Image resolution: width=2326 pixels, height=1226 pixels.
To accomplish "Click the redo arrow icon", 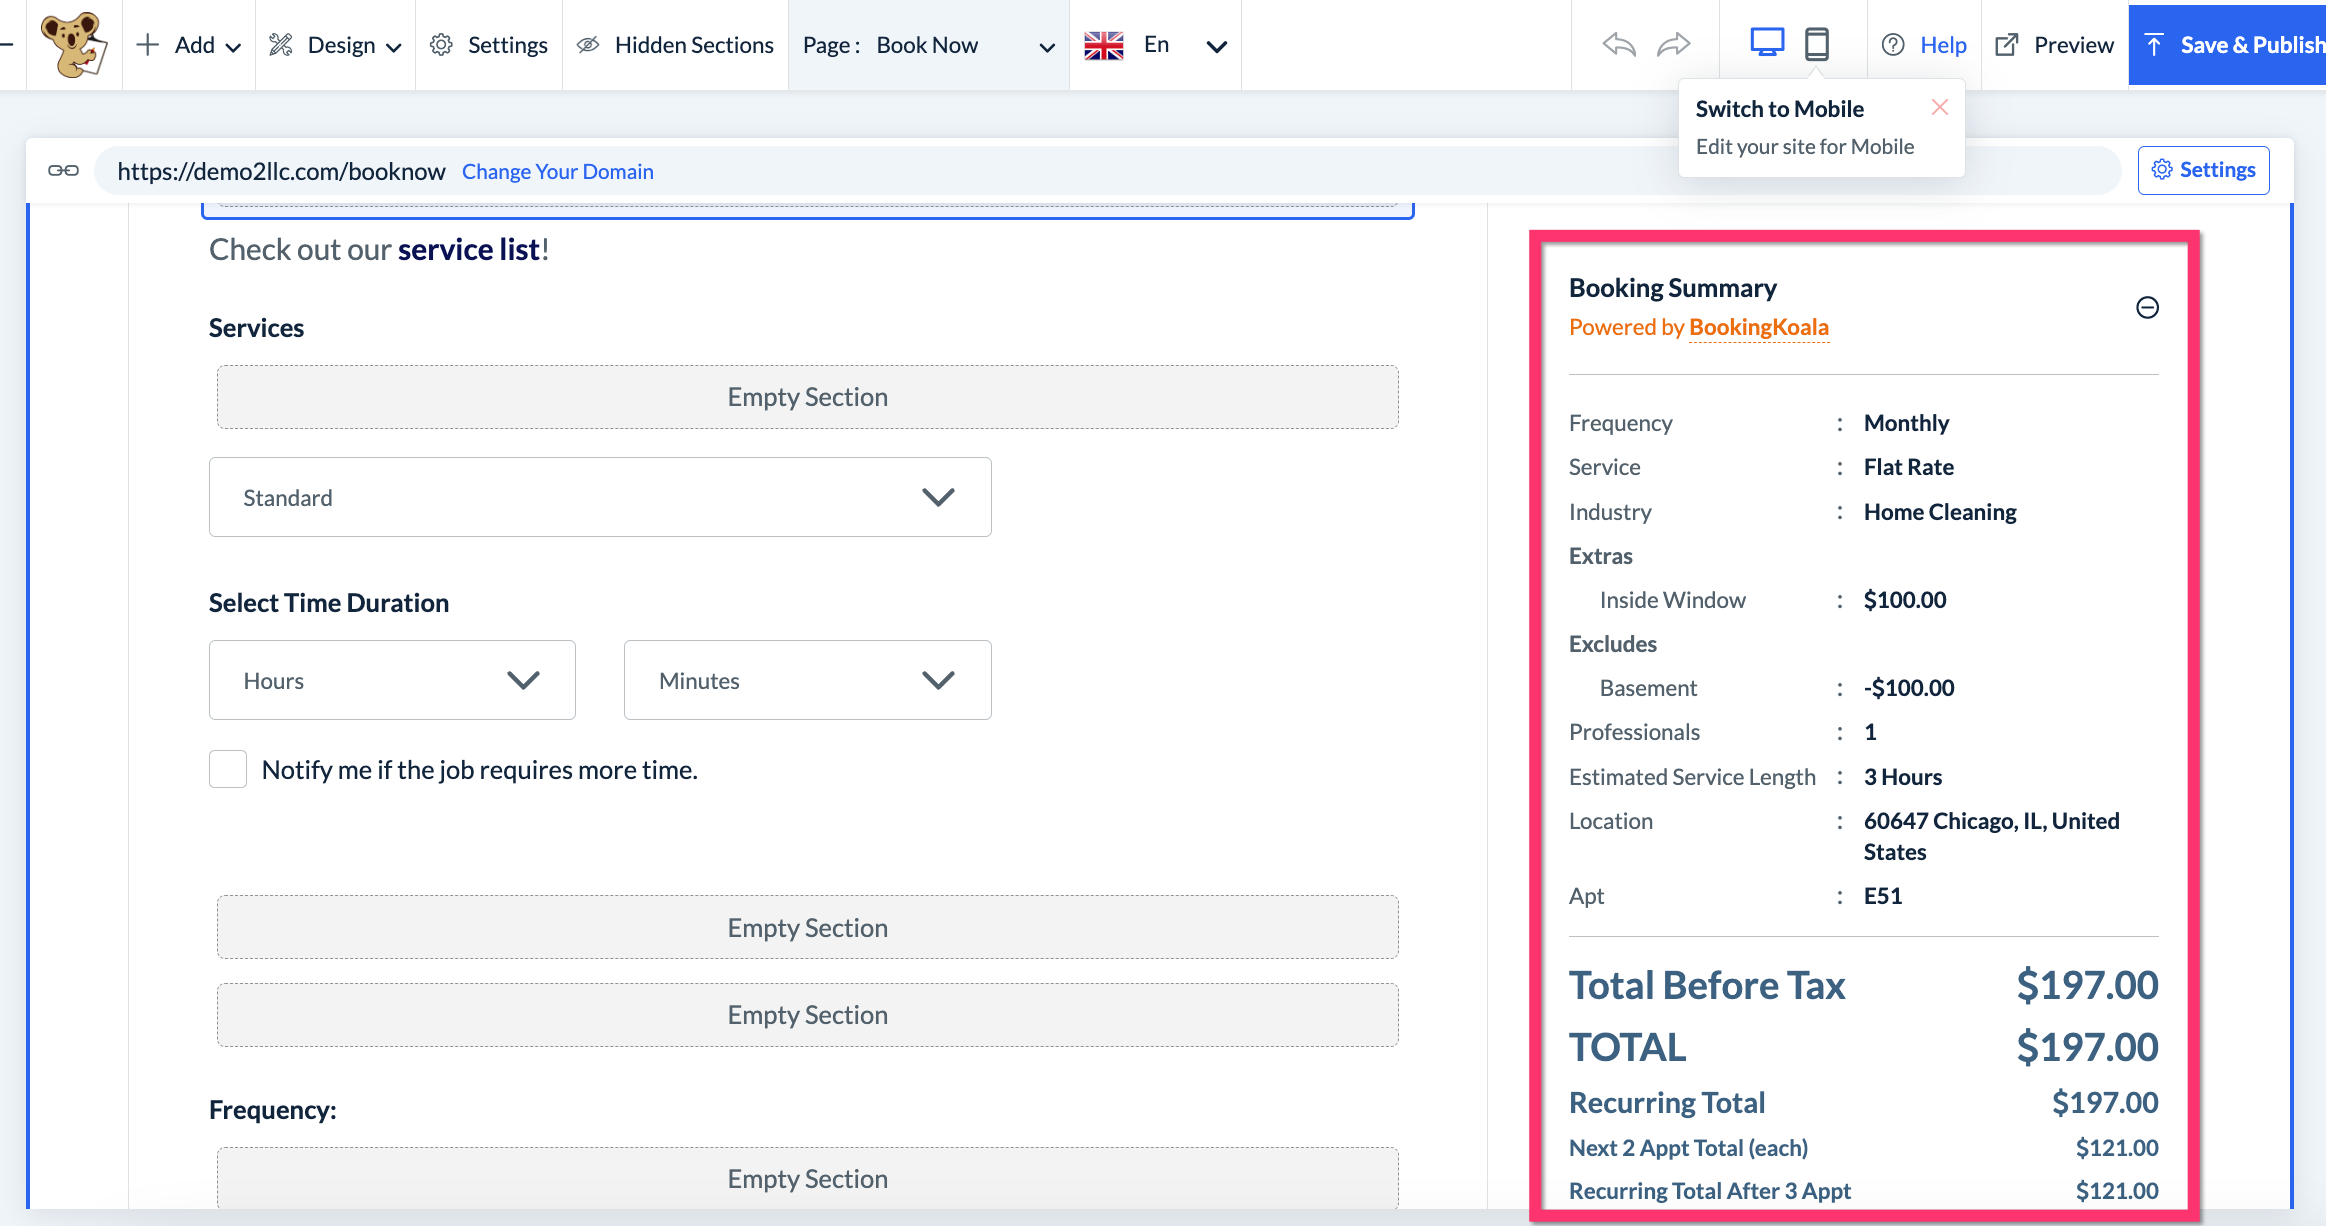I will [1673, 45].
